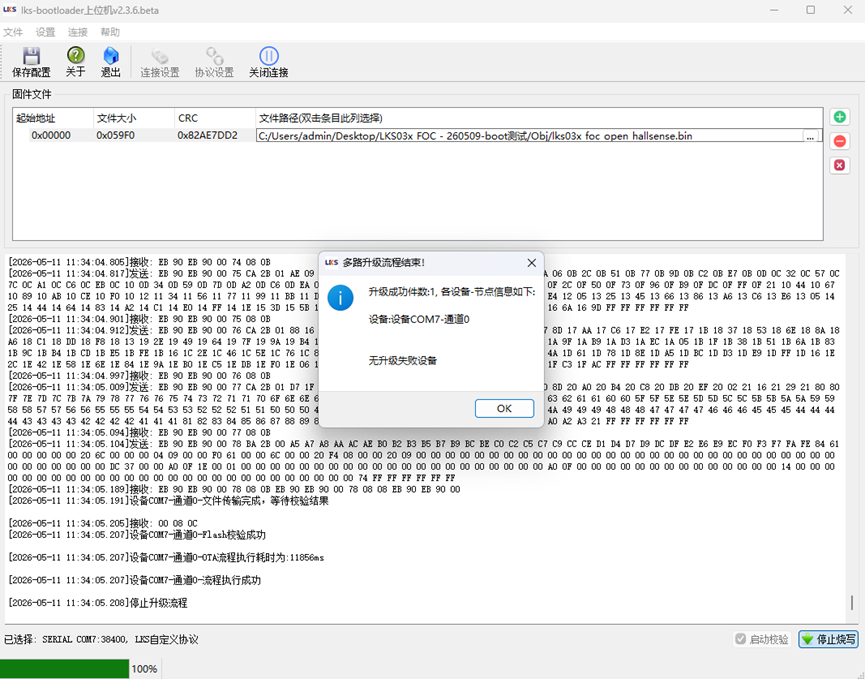
Task: Open the 设置 menu
Action: [45, 32]
